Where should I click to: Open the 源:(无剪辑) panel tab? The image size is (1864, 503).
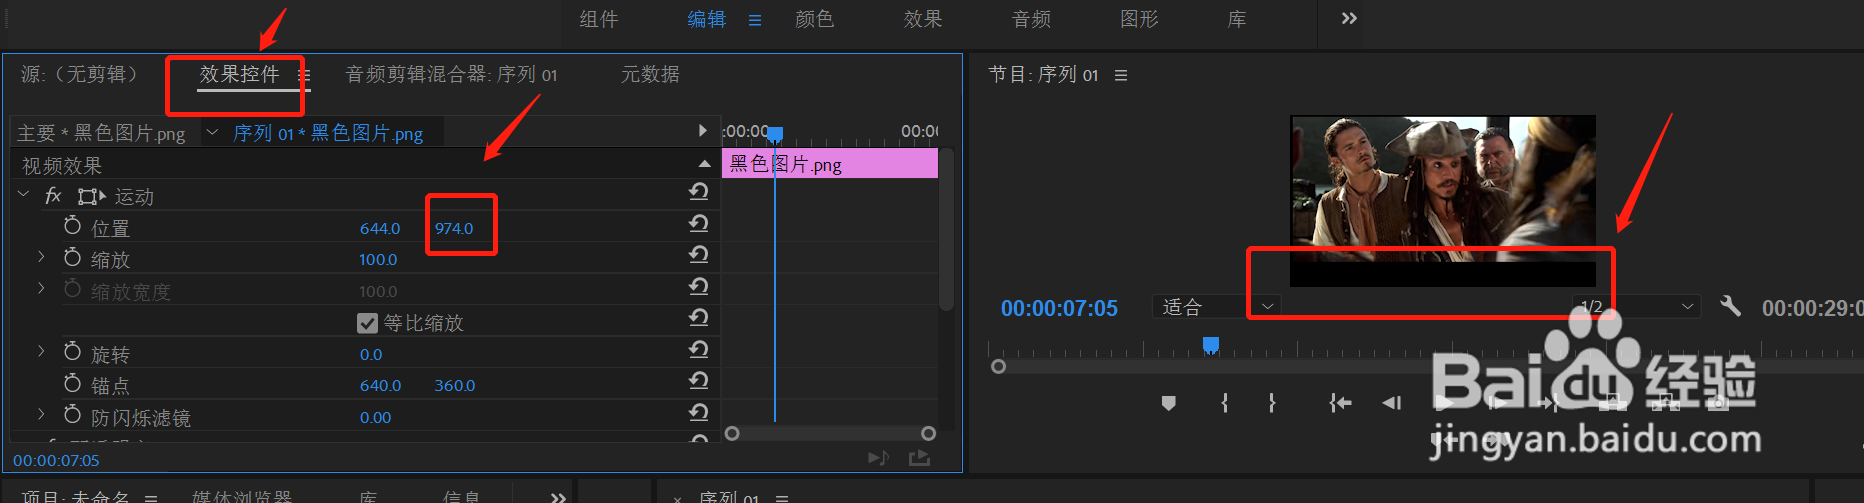point(79,74)
